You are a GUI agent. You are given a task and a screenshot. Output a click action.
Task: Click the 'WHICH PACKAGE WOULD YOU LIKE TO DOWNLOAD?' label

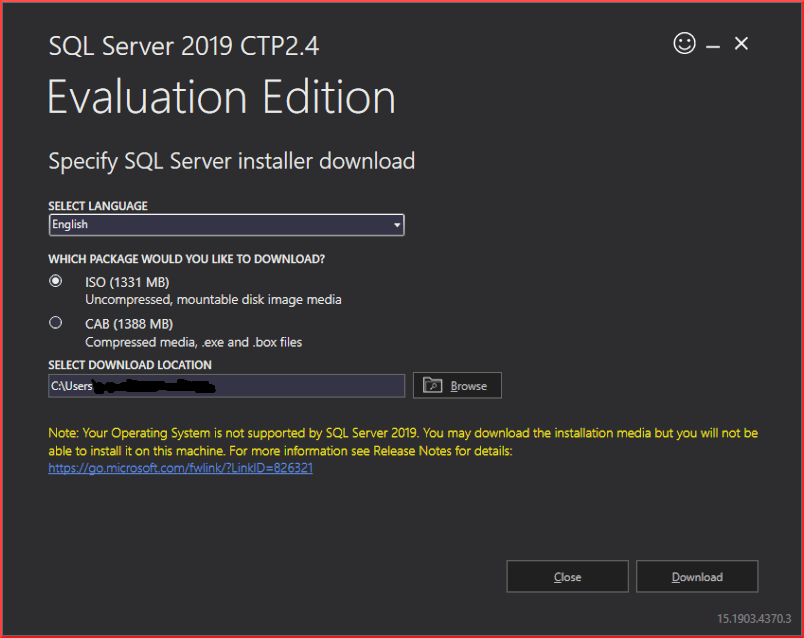pyautogui.click(x=187, y=259)
